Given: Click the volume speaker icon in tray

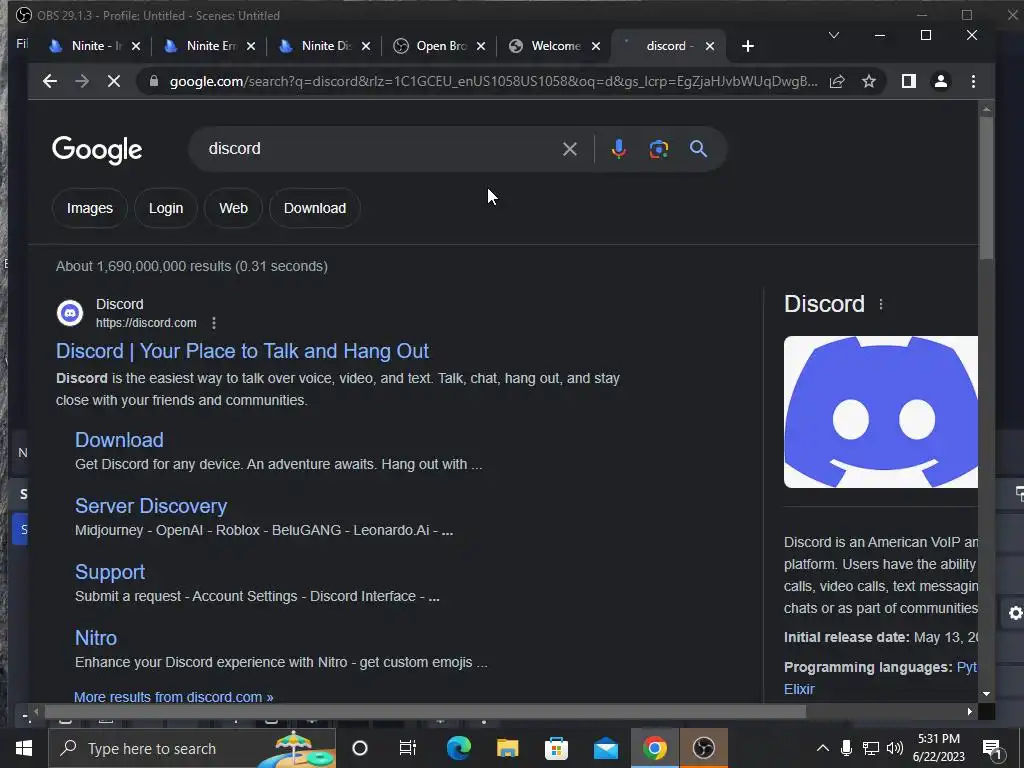Looking at the screenshot, I should 895,748.
